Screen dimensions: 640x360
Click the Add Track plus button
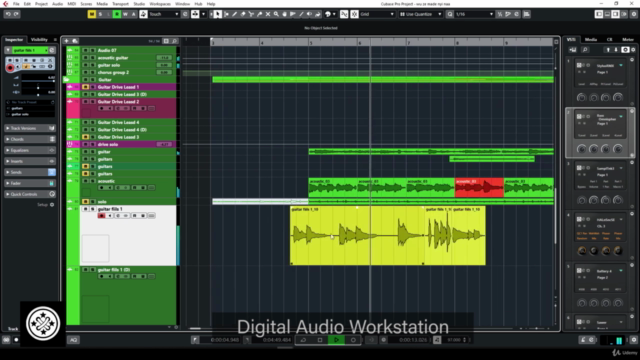point(67,41)
